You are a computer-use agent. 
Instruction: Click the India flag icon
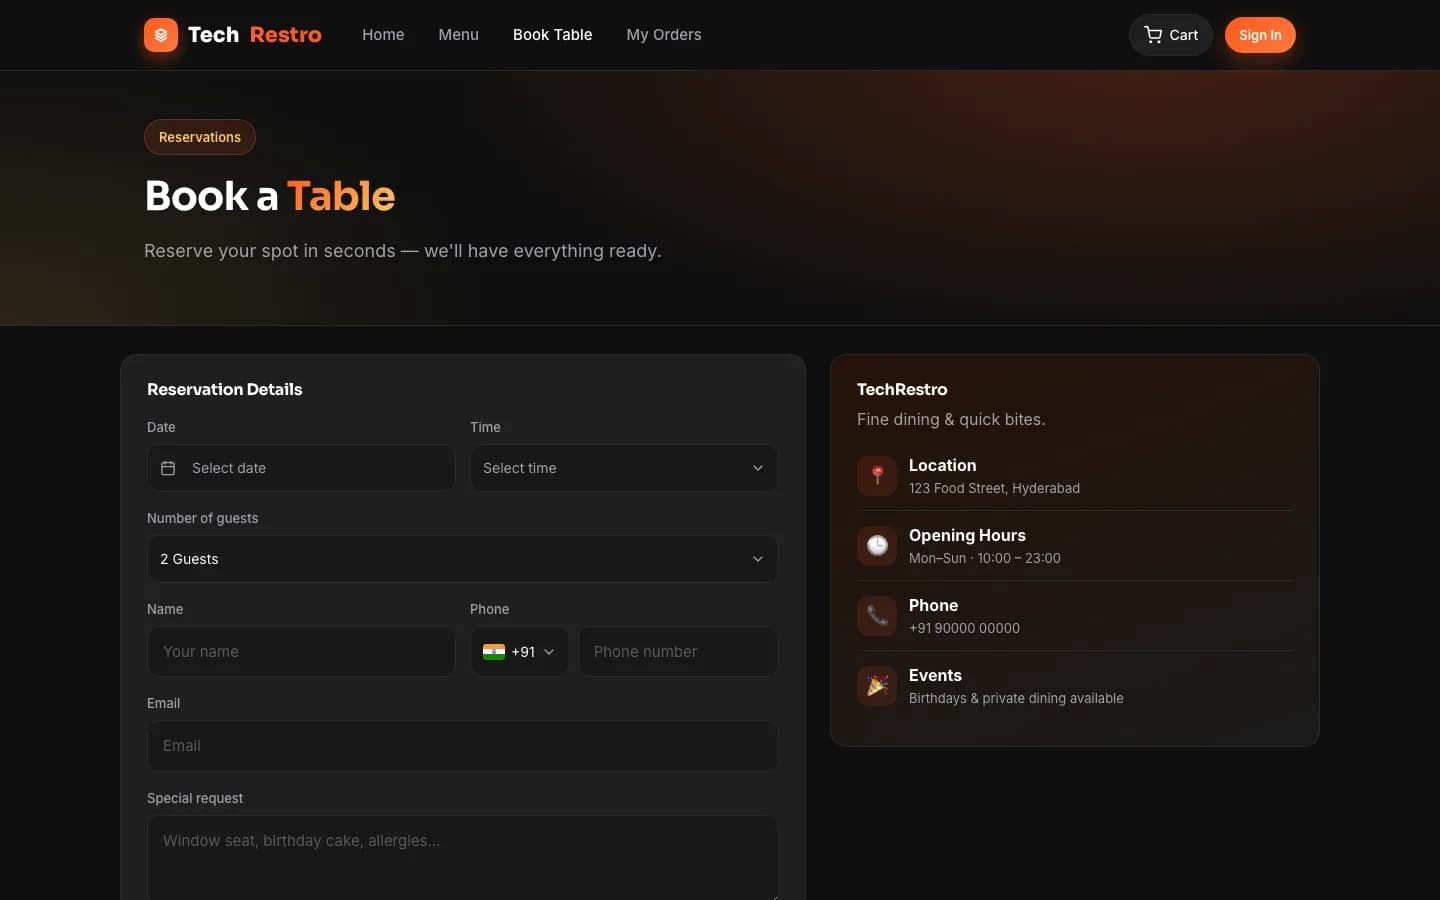tap(494, 652)
